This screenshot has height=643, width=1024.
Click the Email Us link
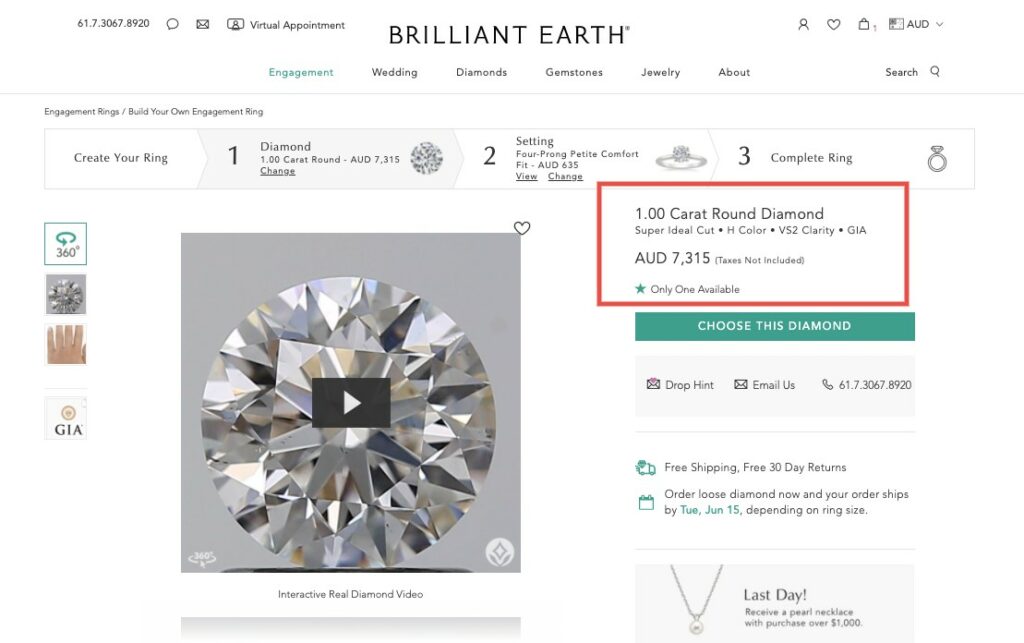click(765, 385)
